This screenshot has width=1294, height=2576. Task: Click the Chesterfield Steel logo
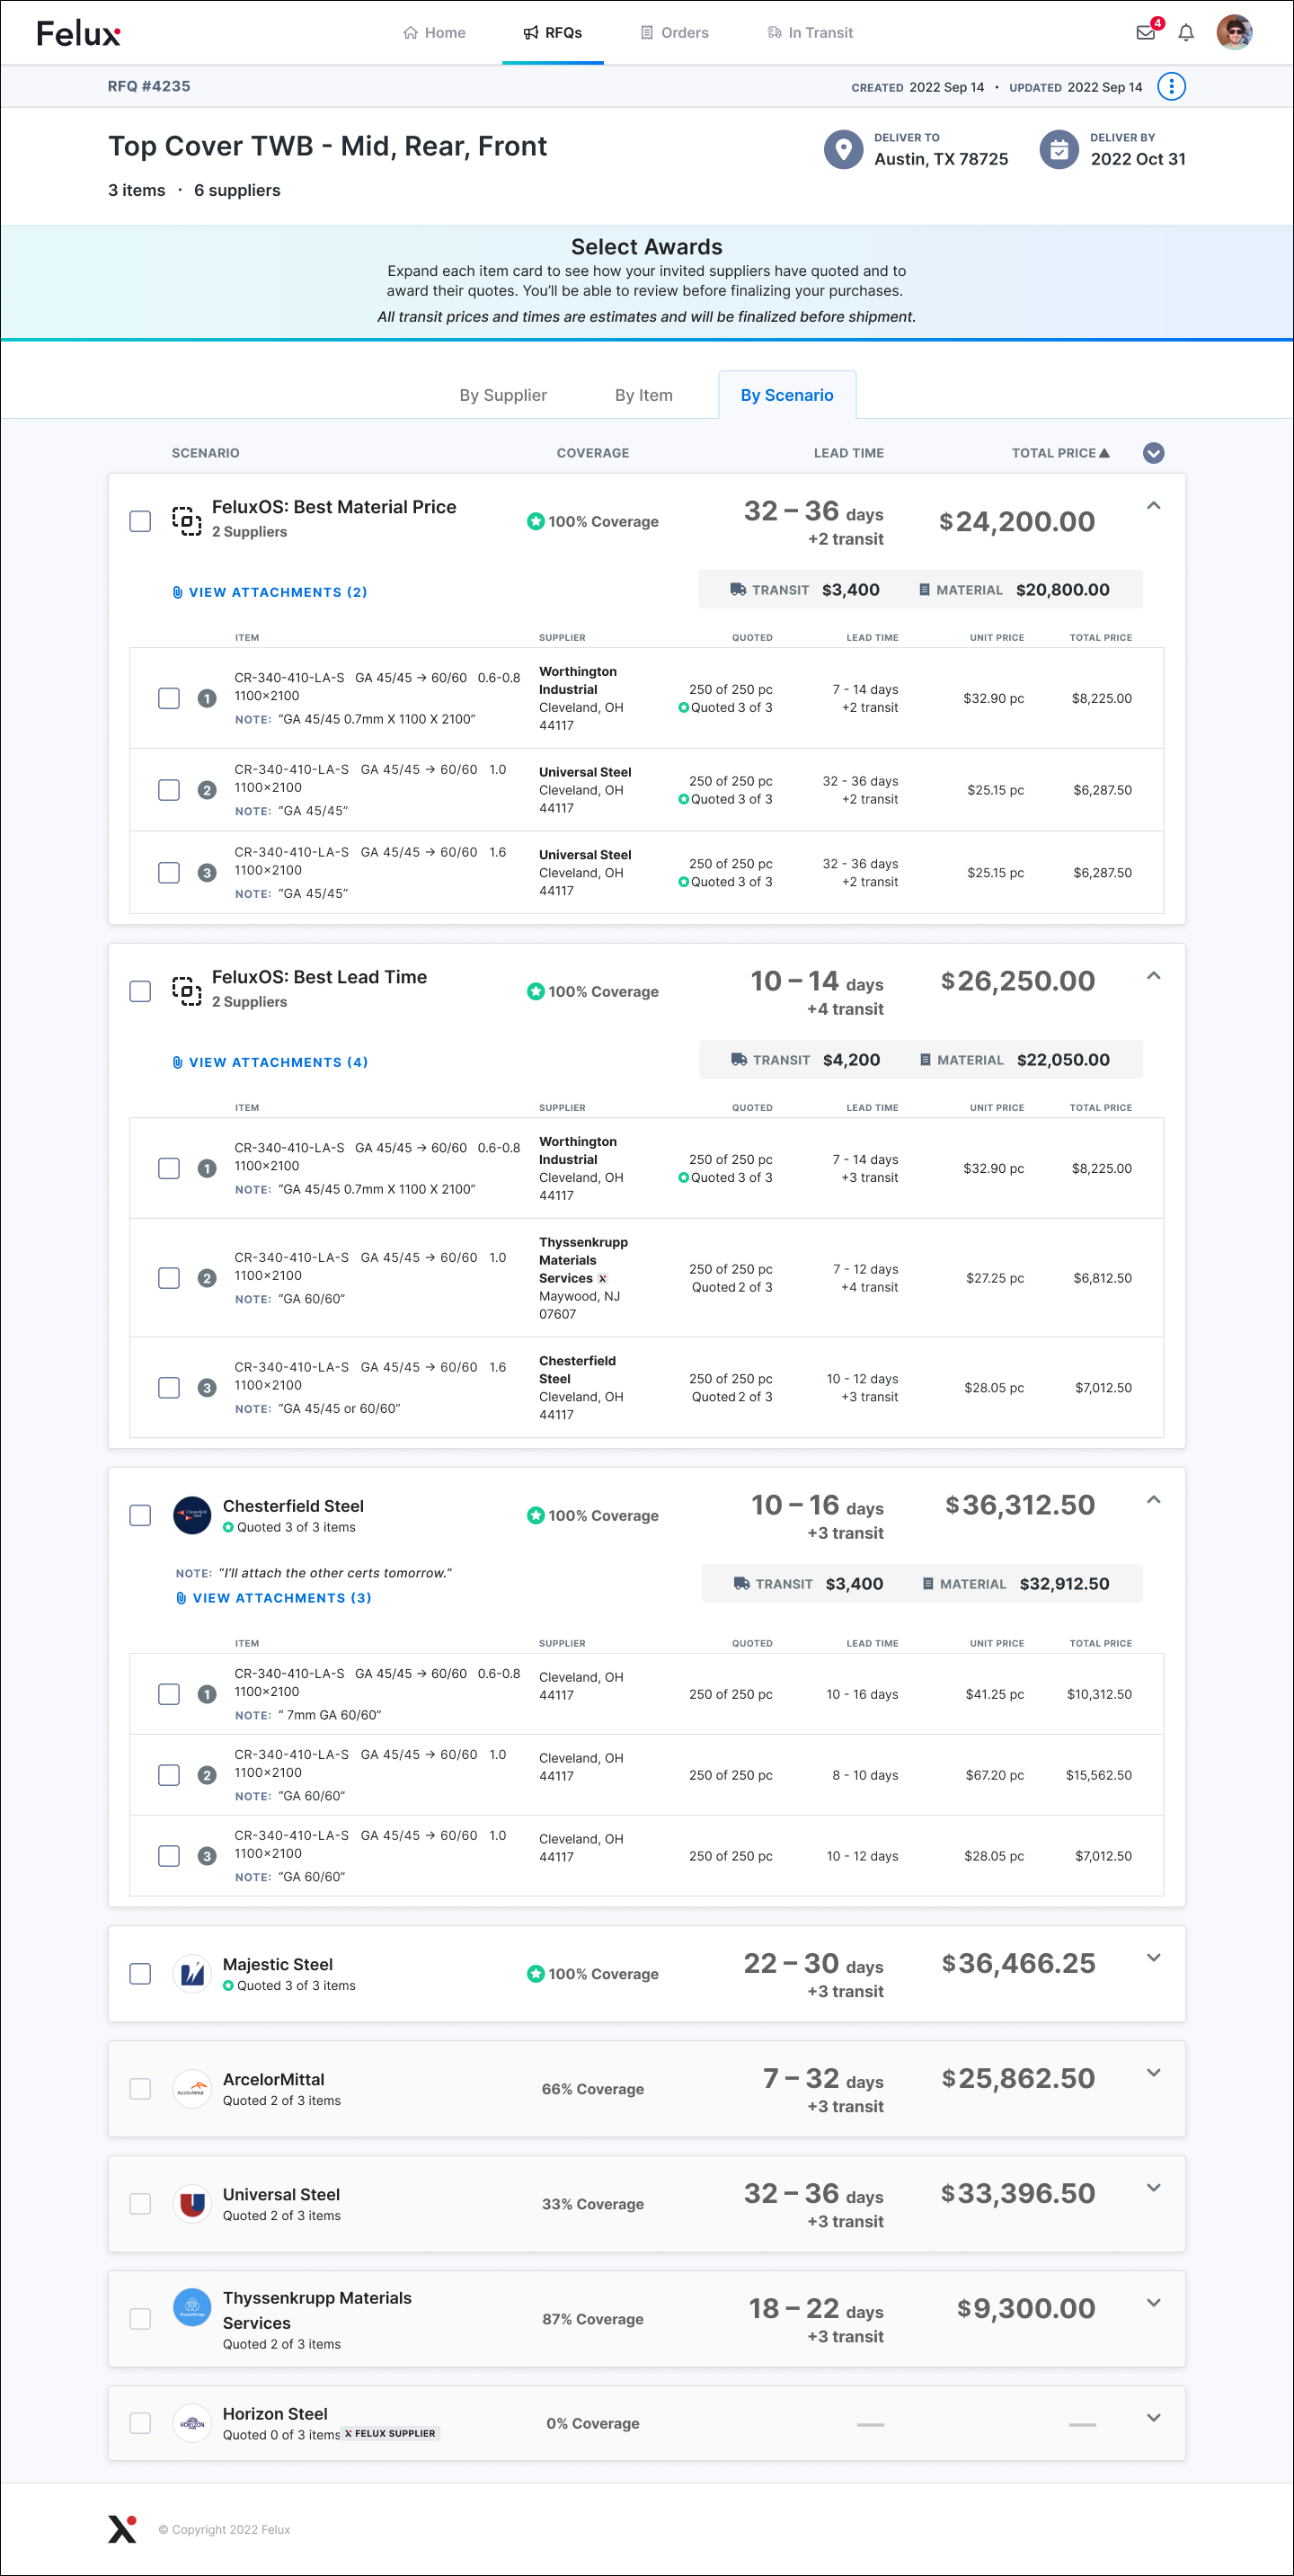[x=192, y=1515]
